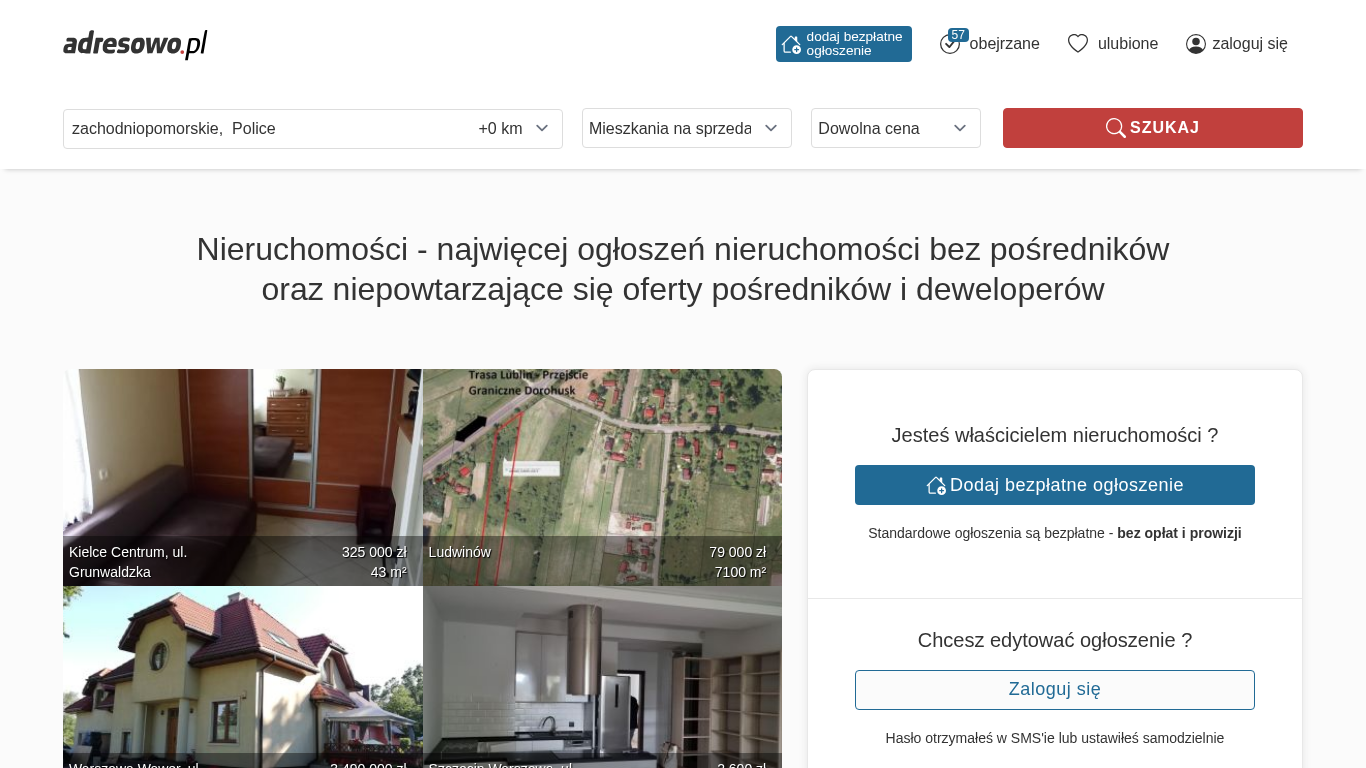The height and width of the screenshot is (768, 1366).
Task: Open the +0 km distance dropdown
Action: click(x=513, y=128)
